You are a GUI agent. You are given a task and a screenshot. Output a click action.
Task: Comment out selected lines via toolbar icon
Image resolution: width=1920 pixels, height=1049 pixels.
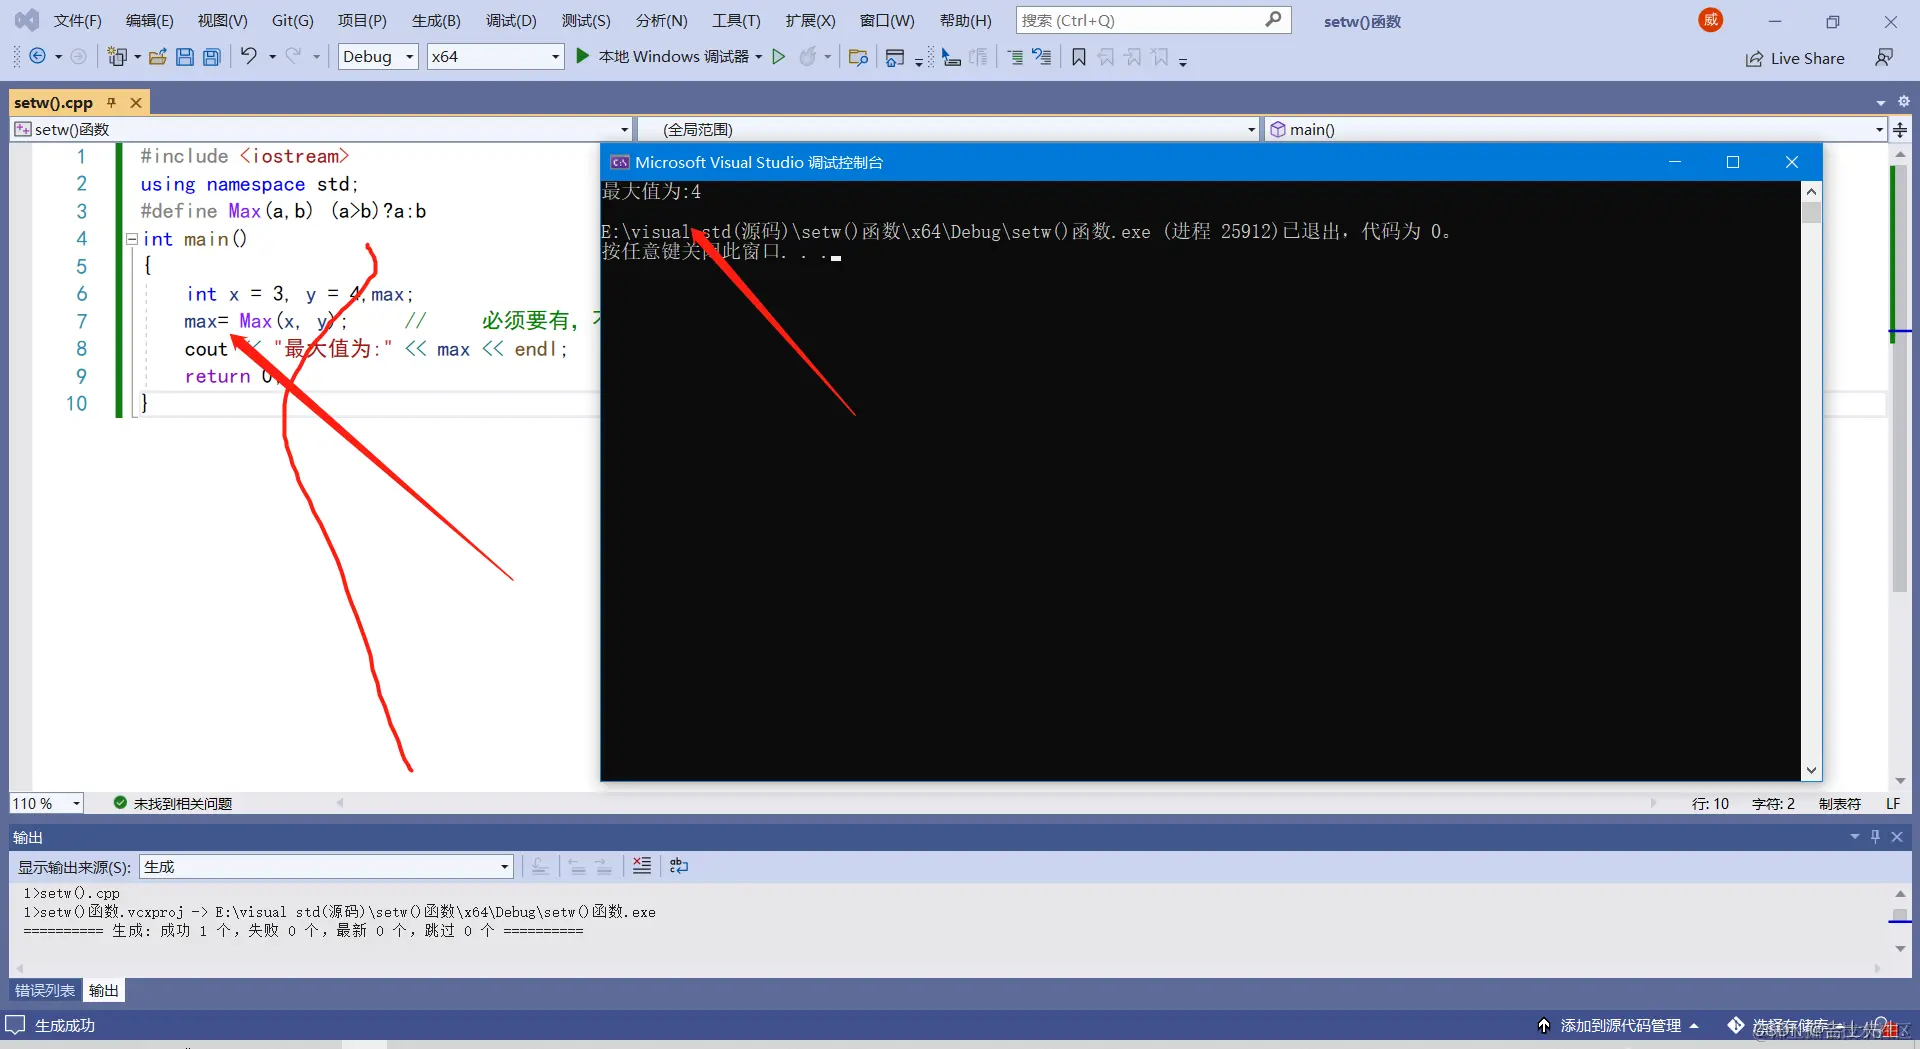tap(1015, 57)
